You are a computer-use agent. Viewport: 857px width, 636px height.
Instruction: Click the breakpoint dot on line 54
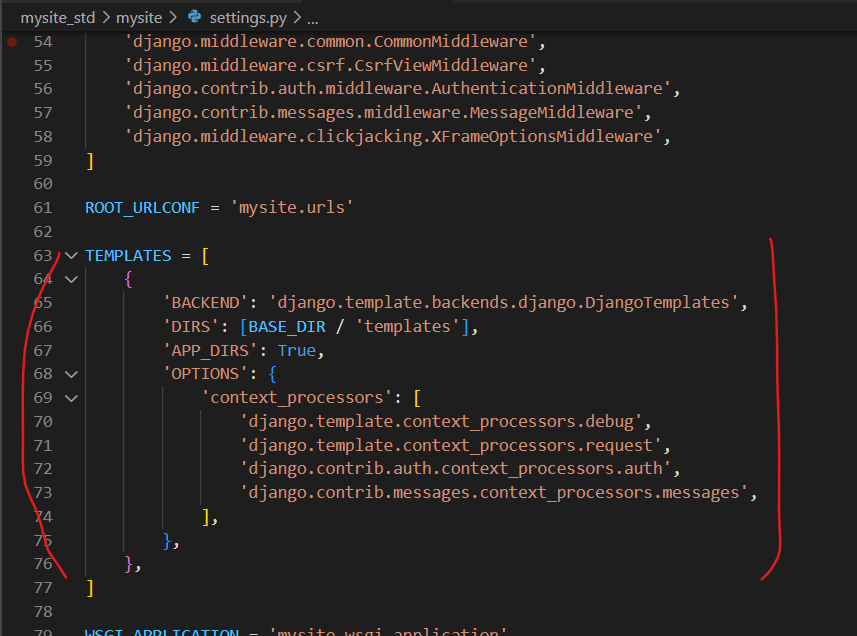coord(12,42)
